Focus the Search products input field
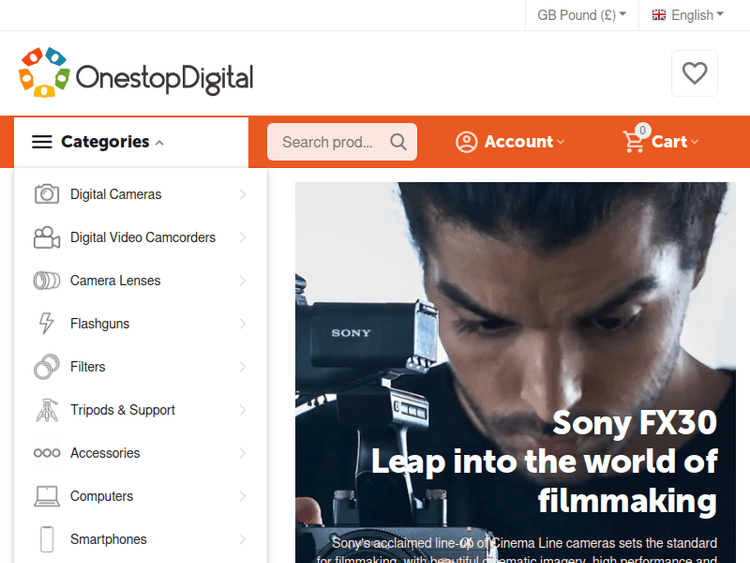The height and width of the screenshot is (563, 750). [328, 142]
